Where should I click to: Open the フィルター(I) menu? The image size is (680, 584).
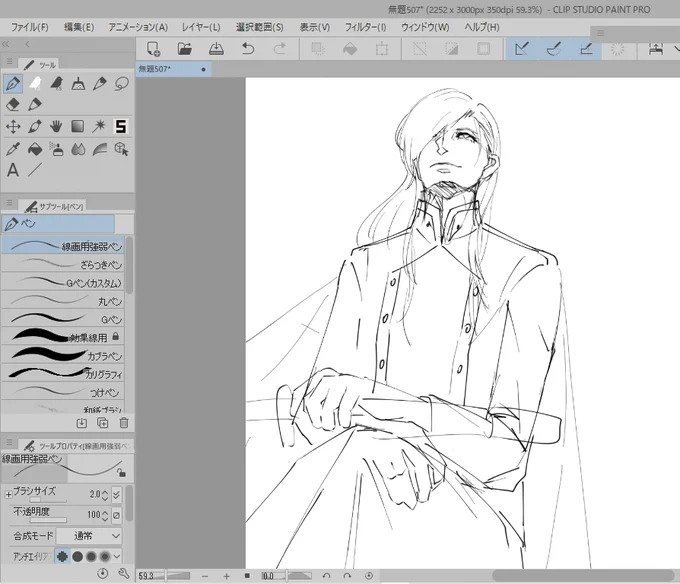coord(365,27)
